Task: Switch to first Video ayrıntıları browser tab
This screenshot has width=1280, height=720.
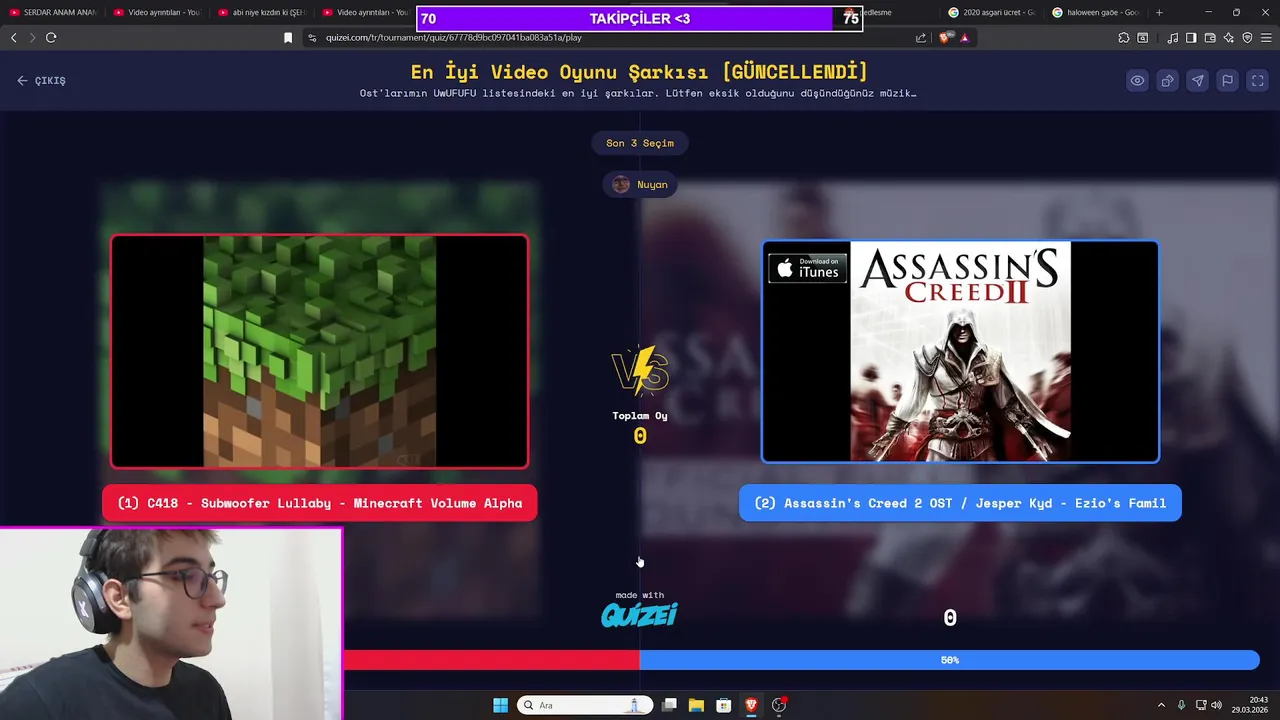Action: point(156,12)
